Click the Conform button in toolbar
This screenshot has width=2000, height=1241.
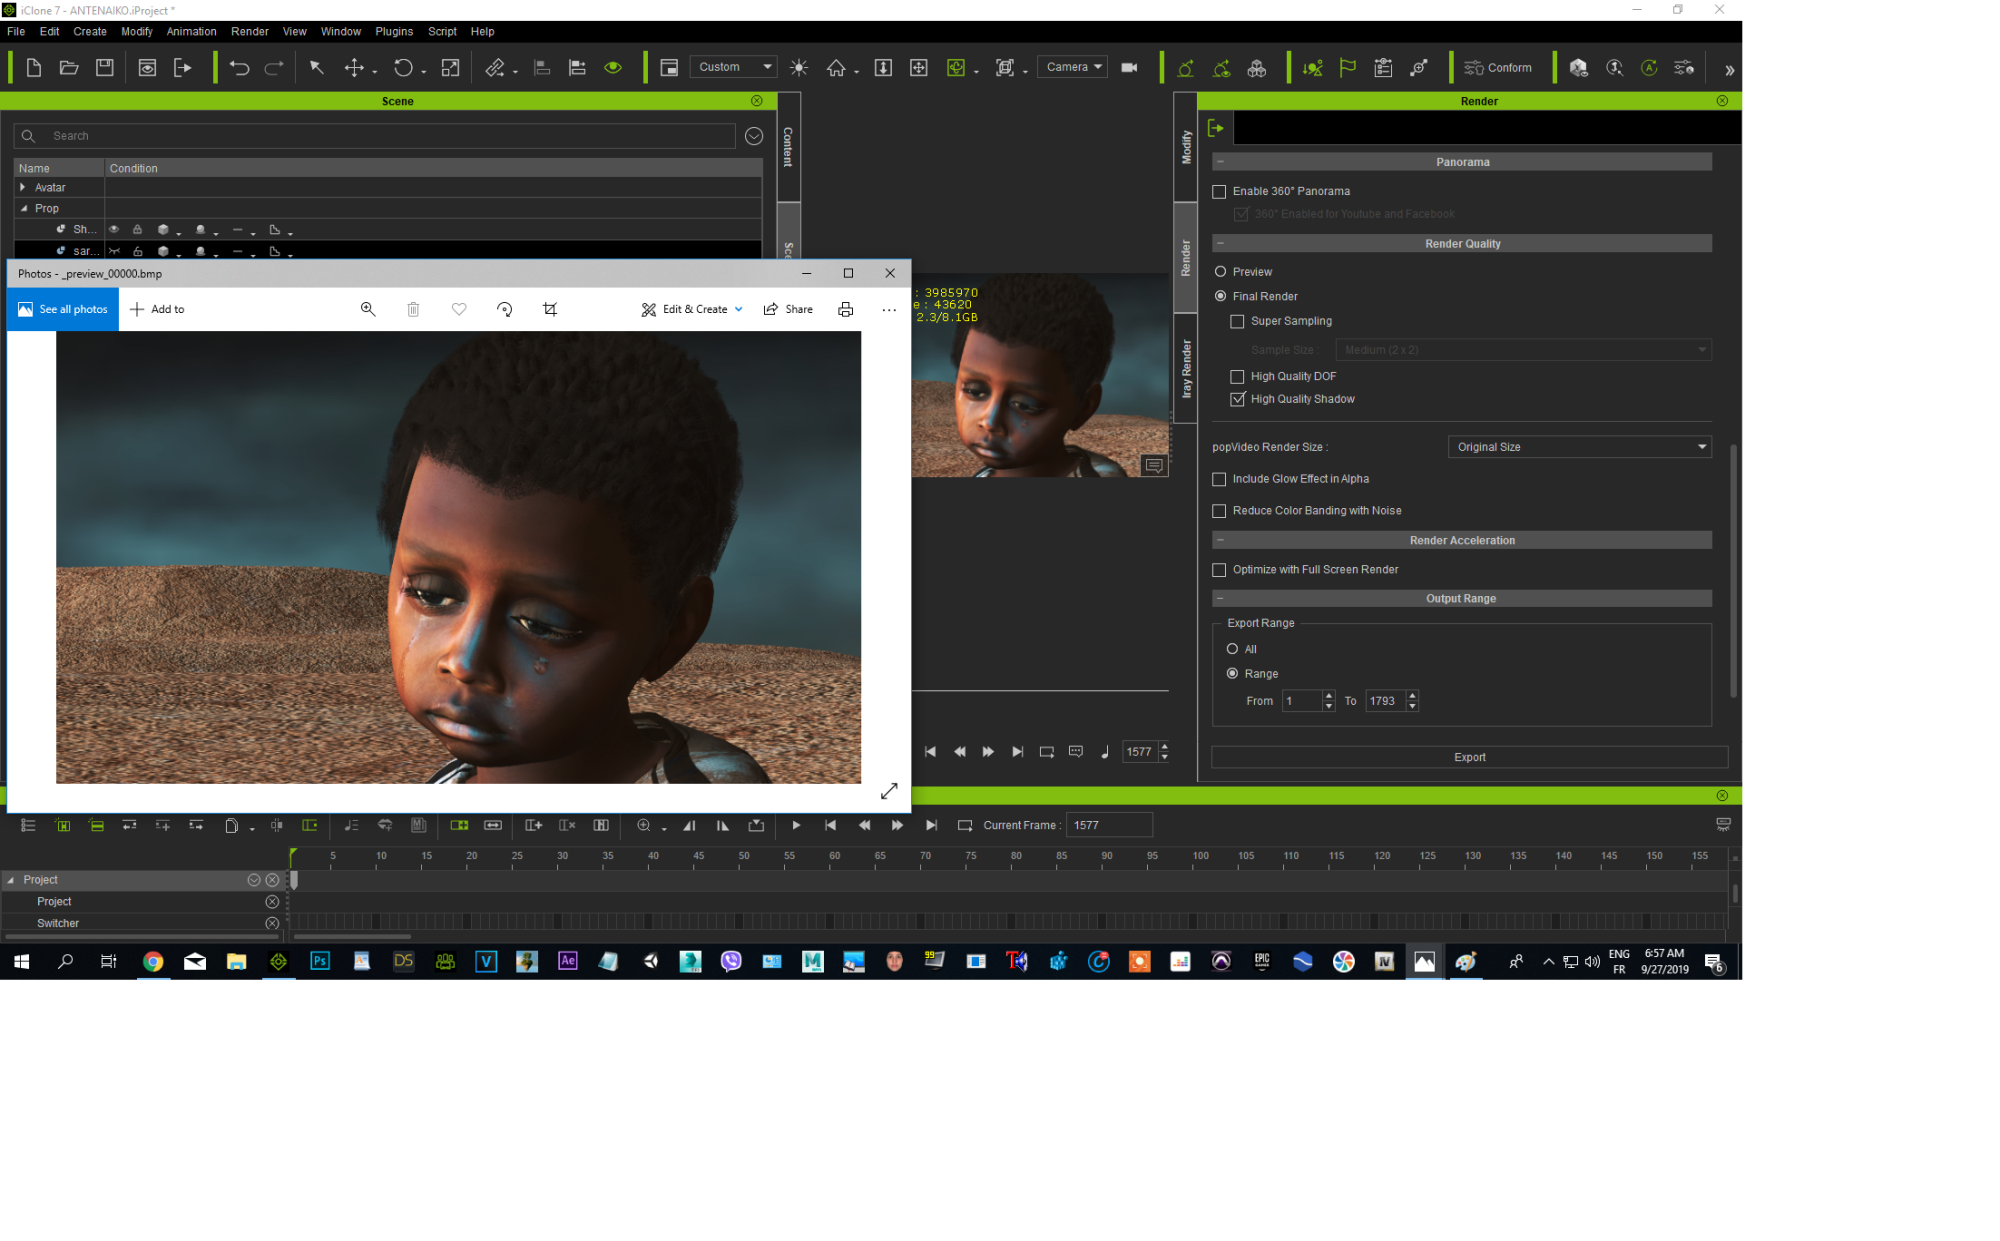(x=1498, y=68)
